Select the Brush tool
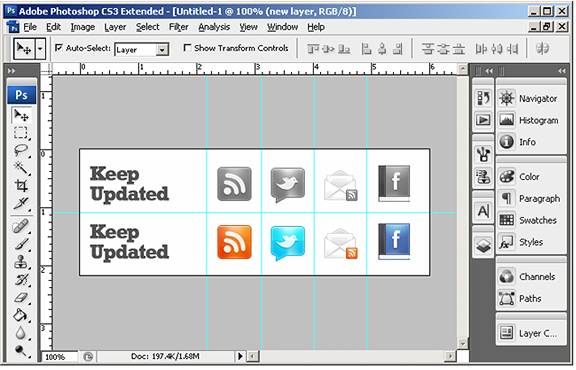The height and width of the screenshot is (370, 576). (x=21, y=244)
